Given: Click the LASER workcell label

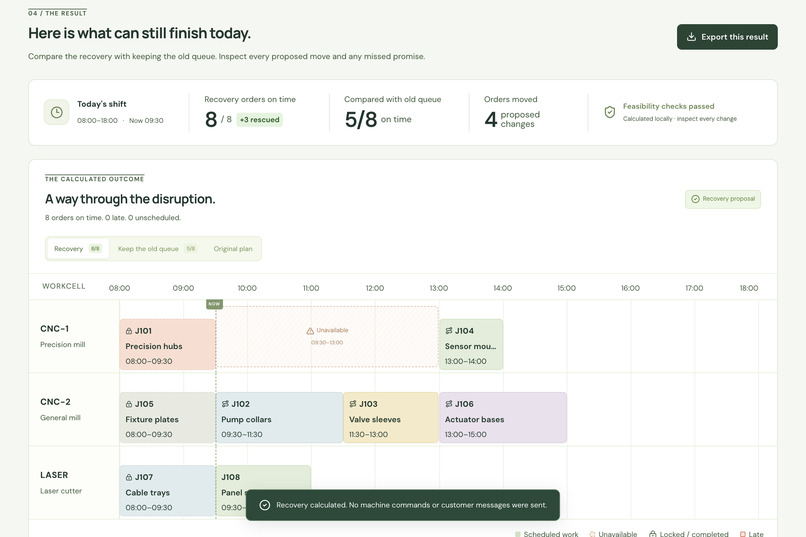Looking at the screenshot, I should 54,475.
